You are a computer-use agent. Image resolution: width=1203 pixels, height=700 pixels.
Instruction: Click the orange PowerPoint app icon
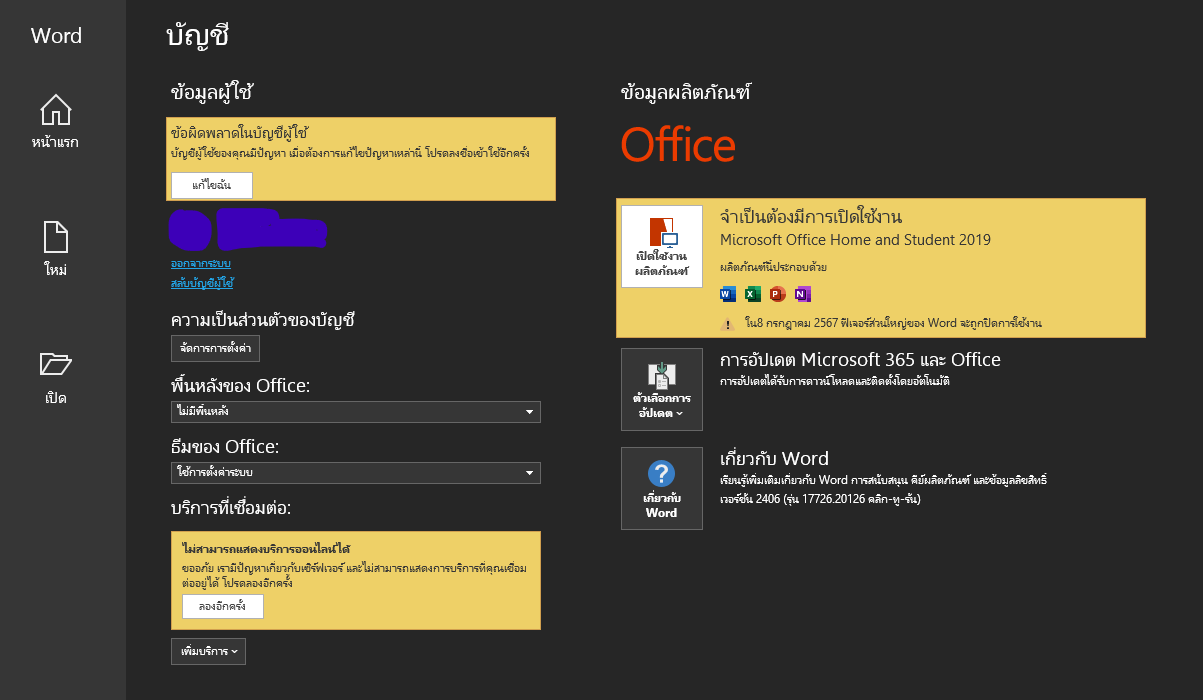point(778,294)
